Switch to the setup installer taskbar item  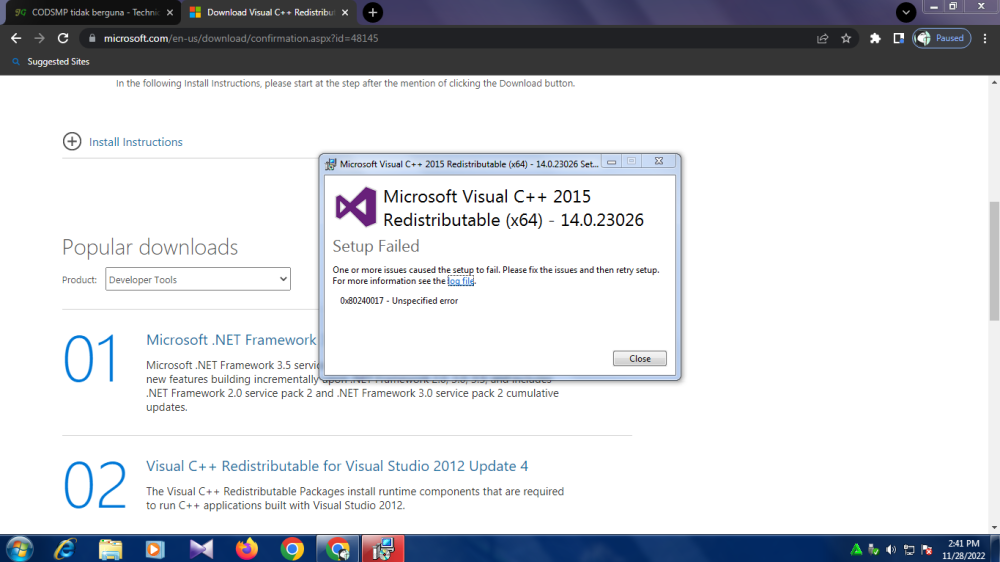[383, 549]
